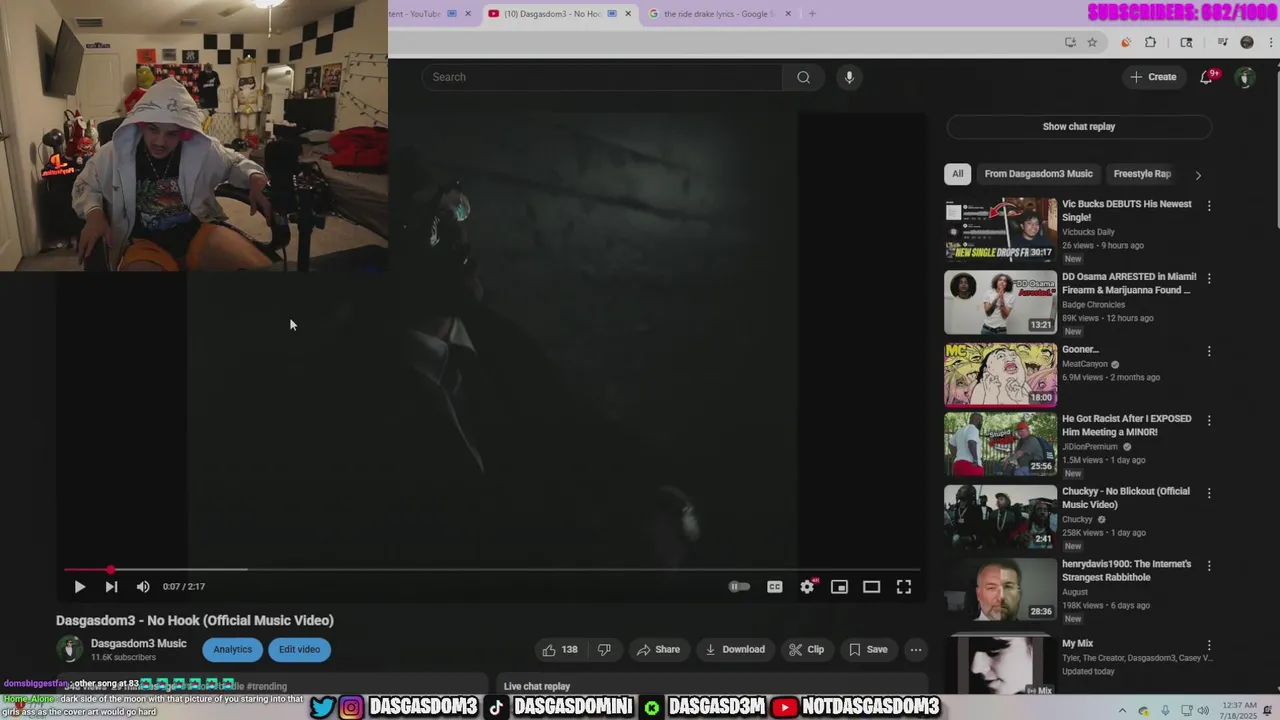Open the Create menu
The height and width of the screenshot is (720, 1280).
(1153, 77)
